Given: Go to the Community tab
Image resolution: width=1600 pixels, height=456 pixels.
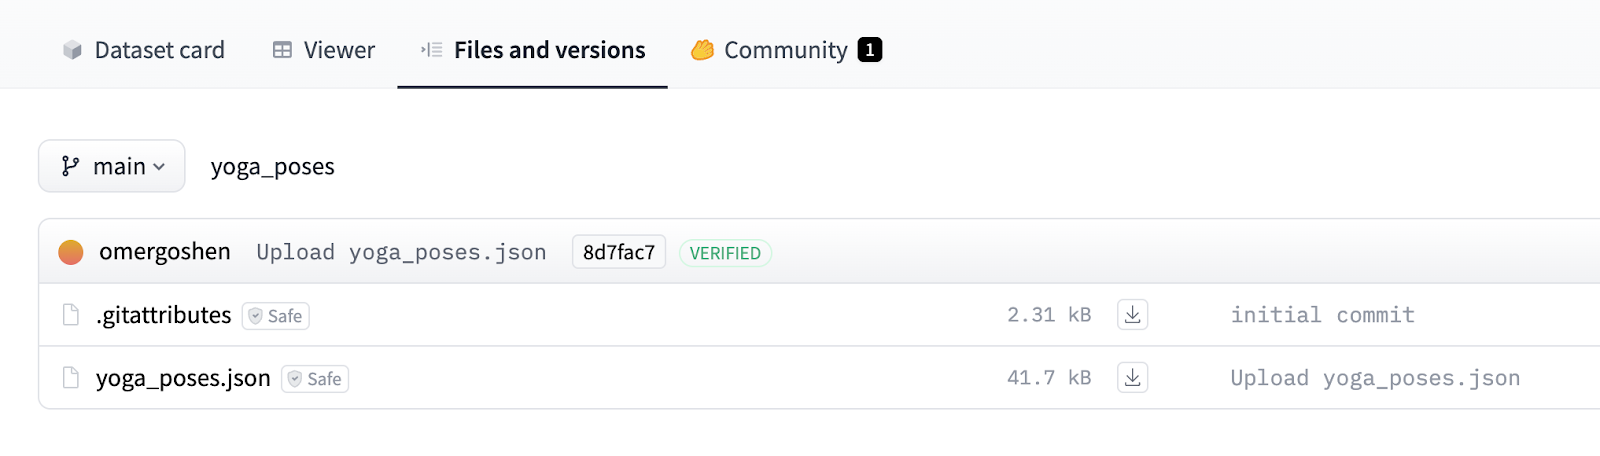Looking at the screenshot, I should tap(770, 50).
